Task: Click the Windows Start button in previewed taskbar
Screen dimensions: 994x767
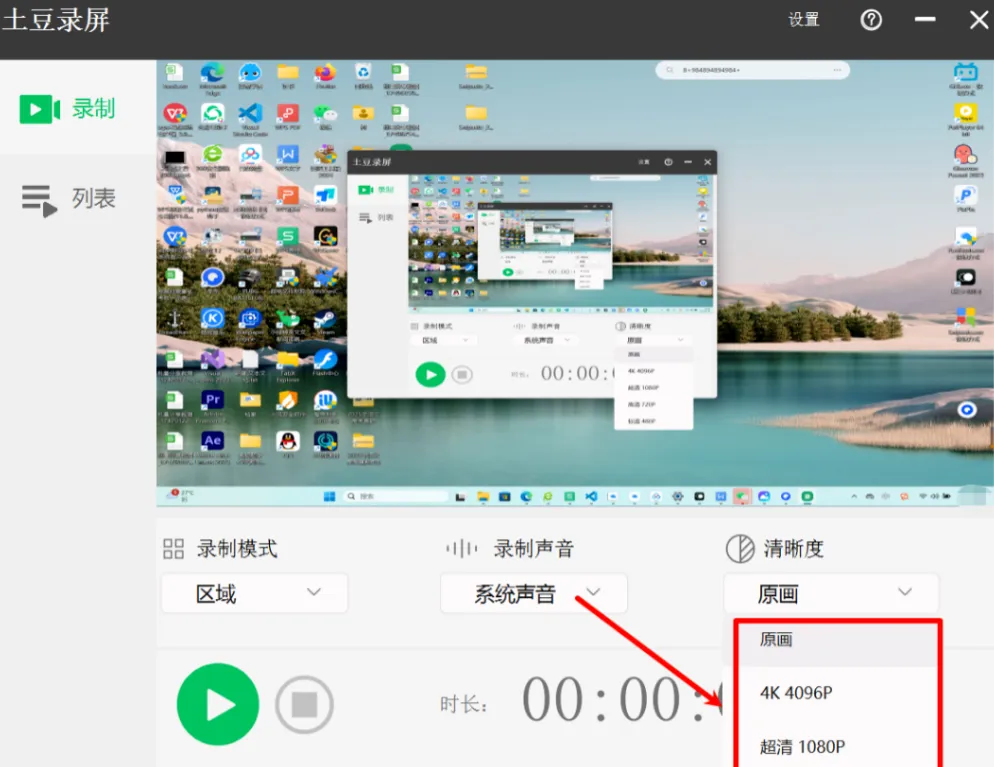Action: 329,496
